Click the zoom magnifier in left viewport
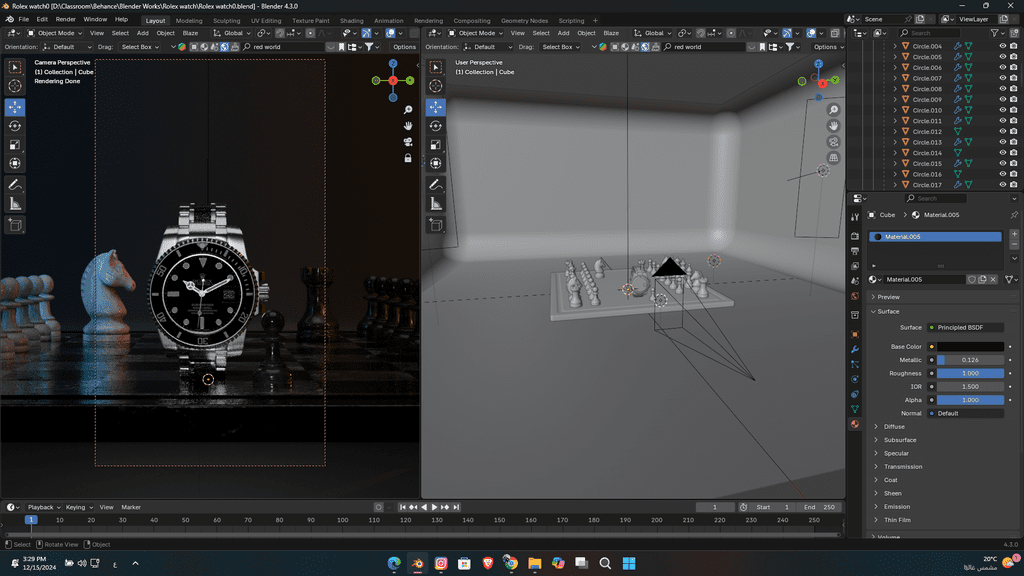 [x=408, y=110]
